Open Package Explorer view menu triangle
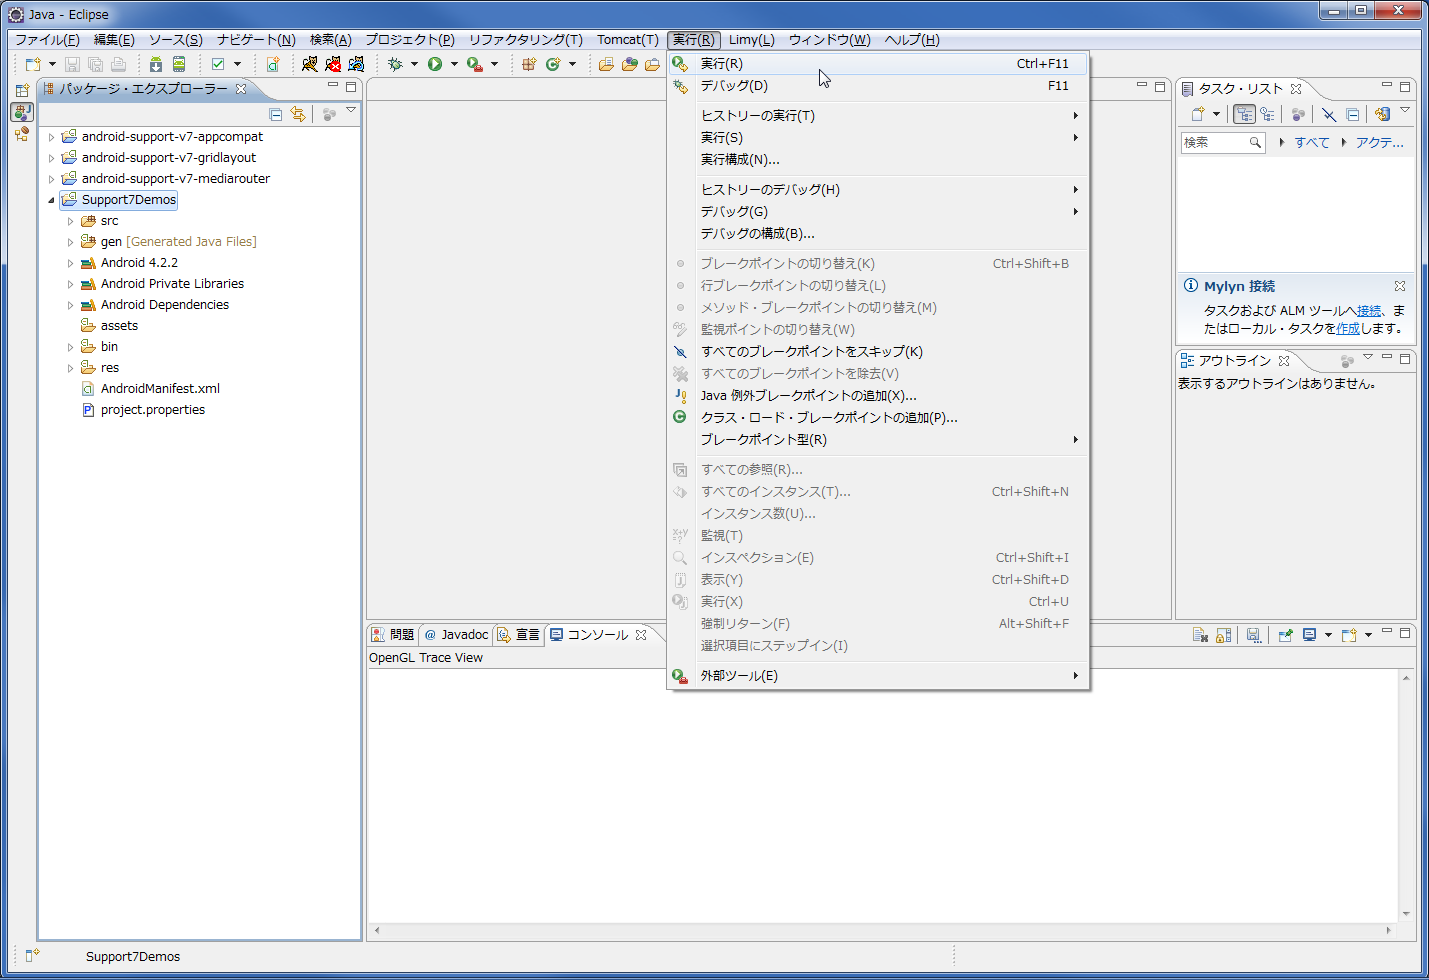 (x=351, y=110)
